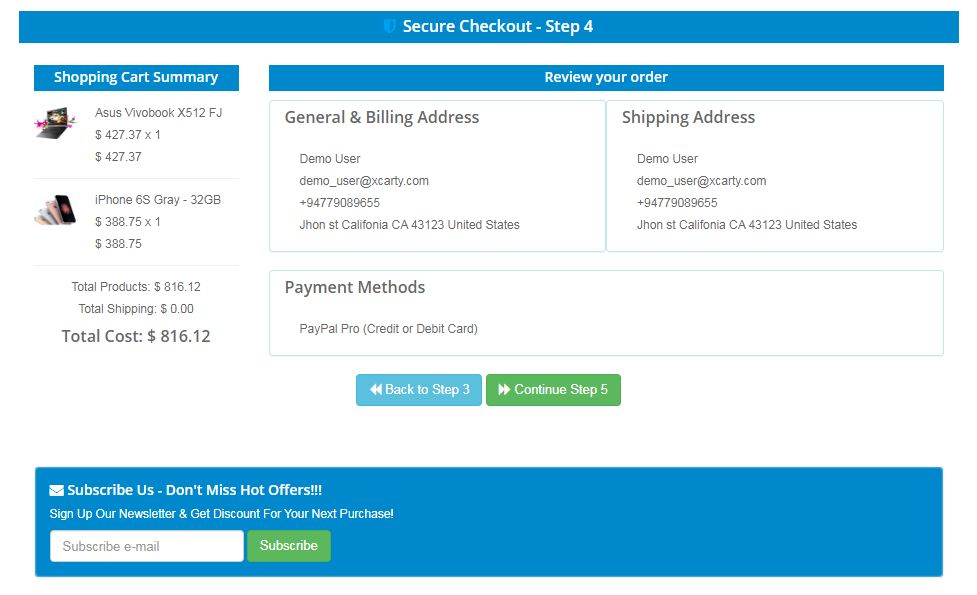Click the forward arrows icon on Continue button

point(504,390)
